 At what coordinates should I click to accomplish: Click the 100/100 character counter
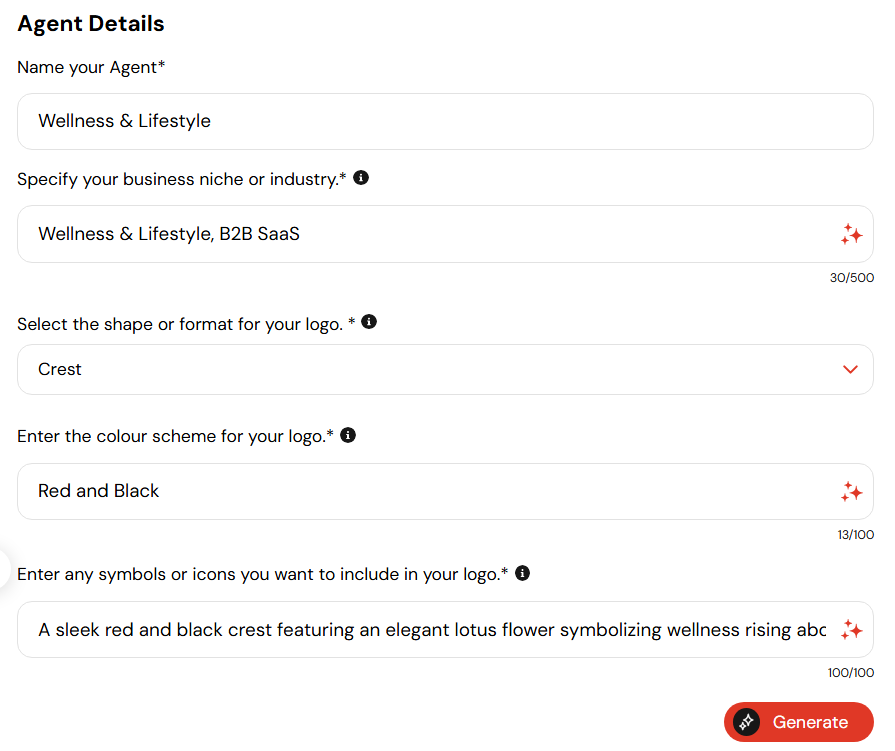tap(850, 673)
